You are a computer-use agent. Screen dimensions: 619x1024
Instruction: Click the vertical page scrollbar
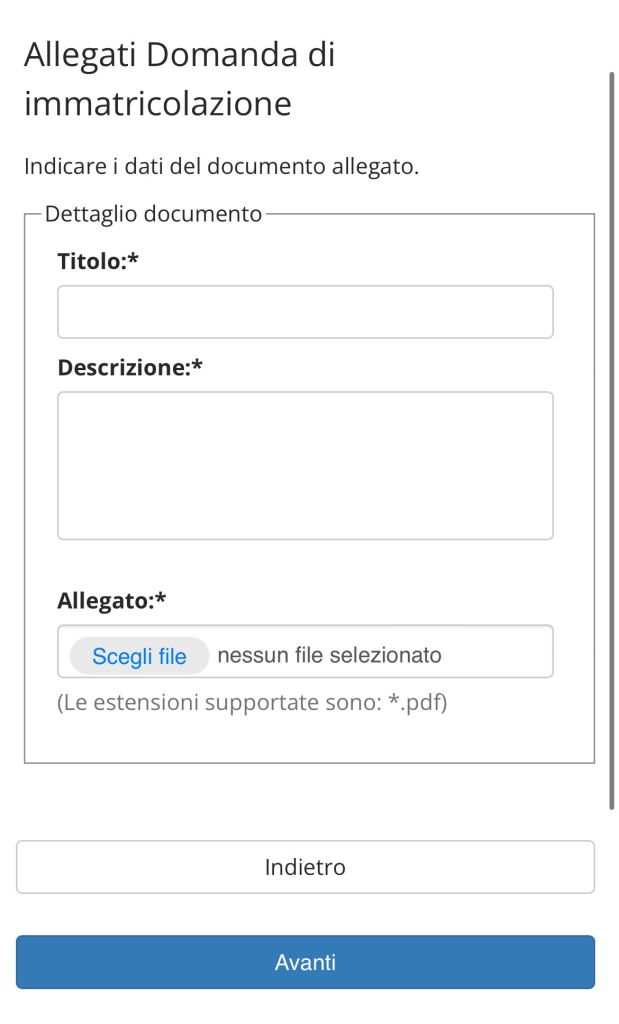(612, 440)
